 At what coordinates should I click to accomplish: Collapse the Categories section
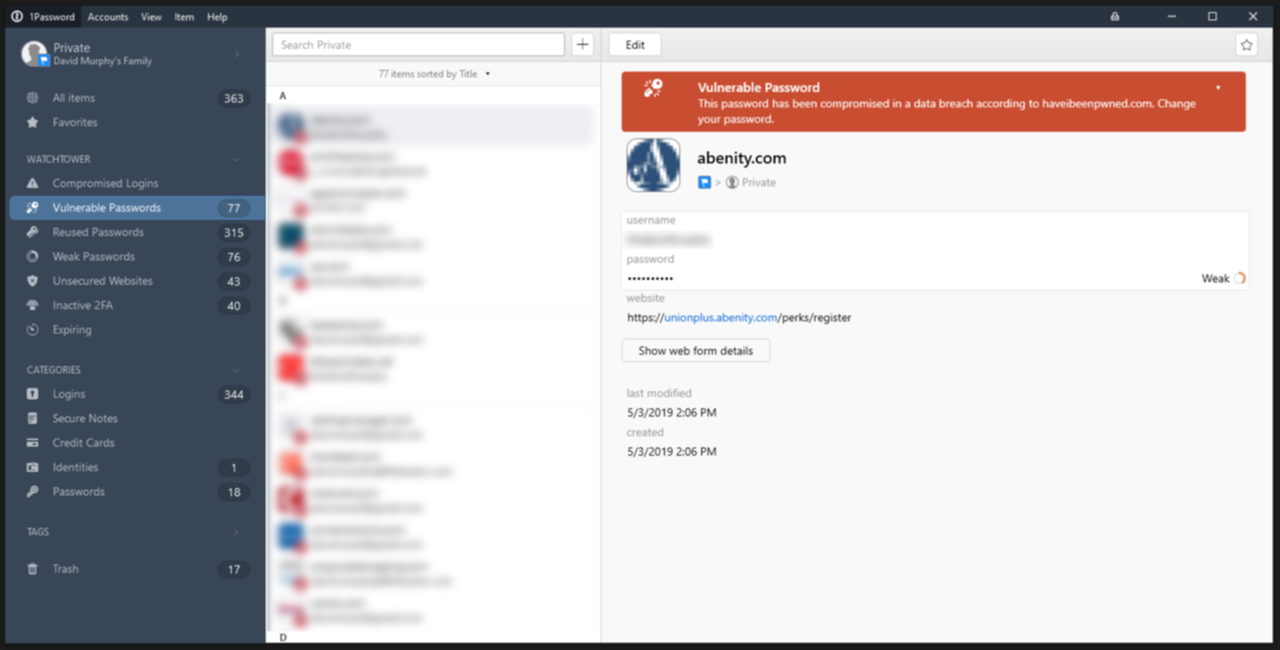[236, 370]
